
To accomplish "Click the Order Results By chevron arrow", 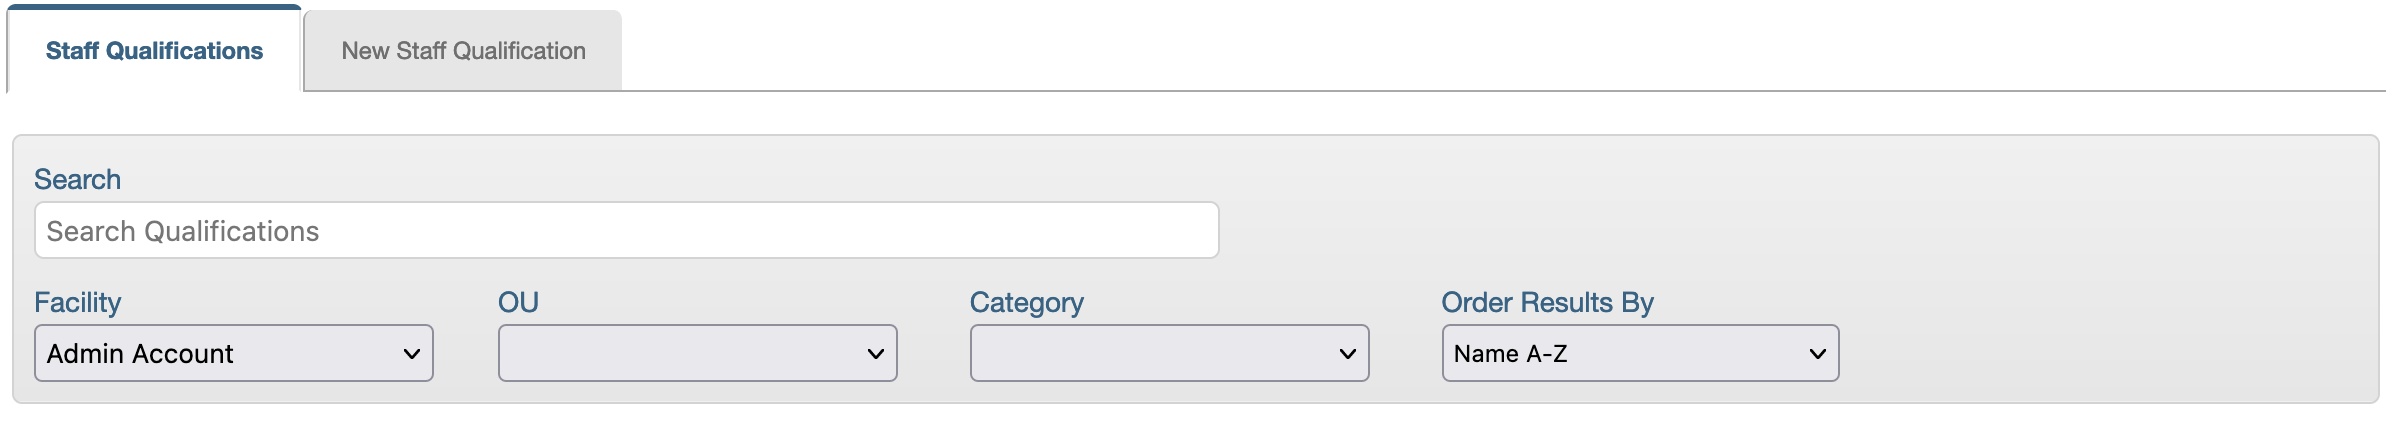I will [1817, 354].
